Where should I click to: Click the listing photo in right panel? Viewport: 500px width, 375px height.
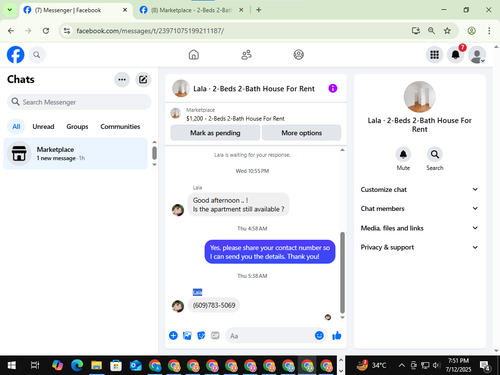(419, 97)
